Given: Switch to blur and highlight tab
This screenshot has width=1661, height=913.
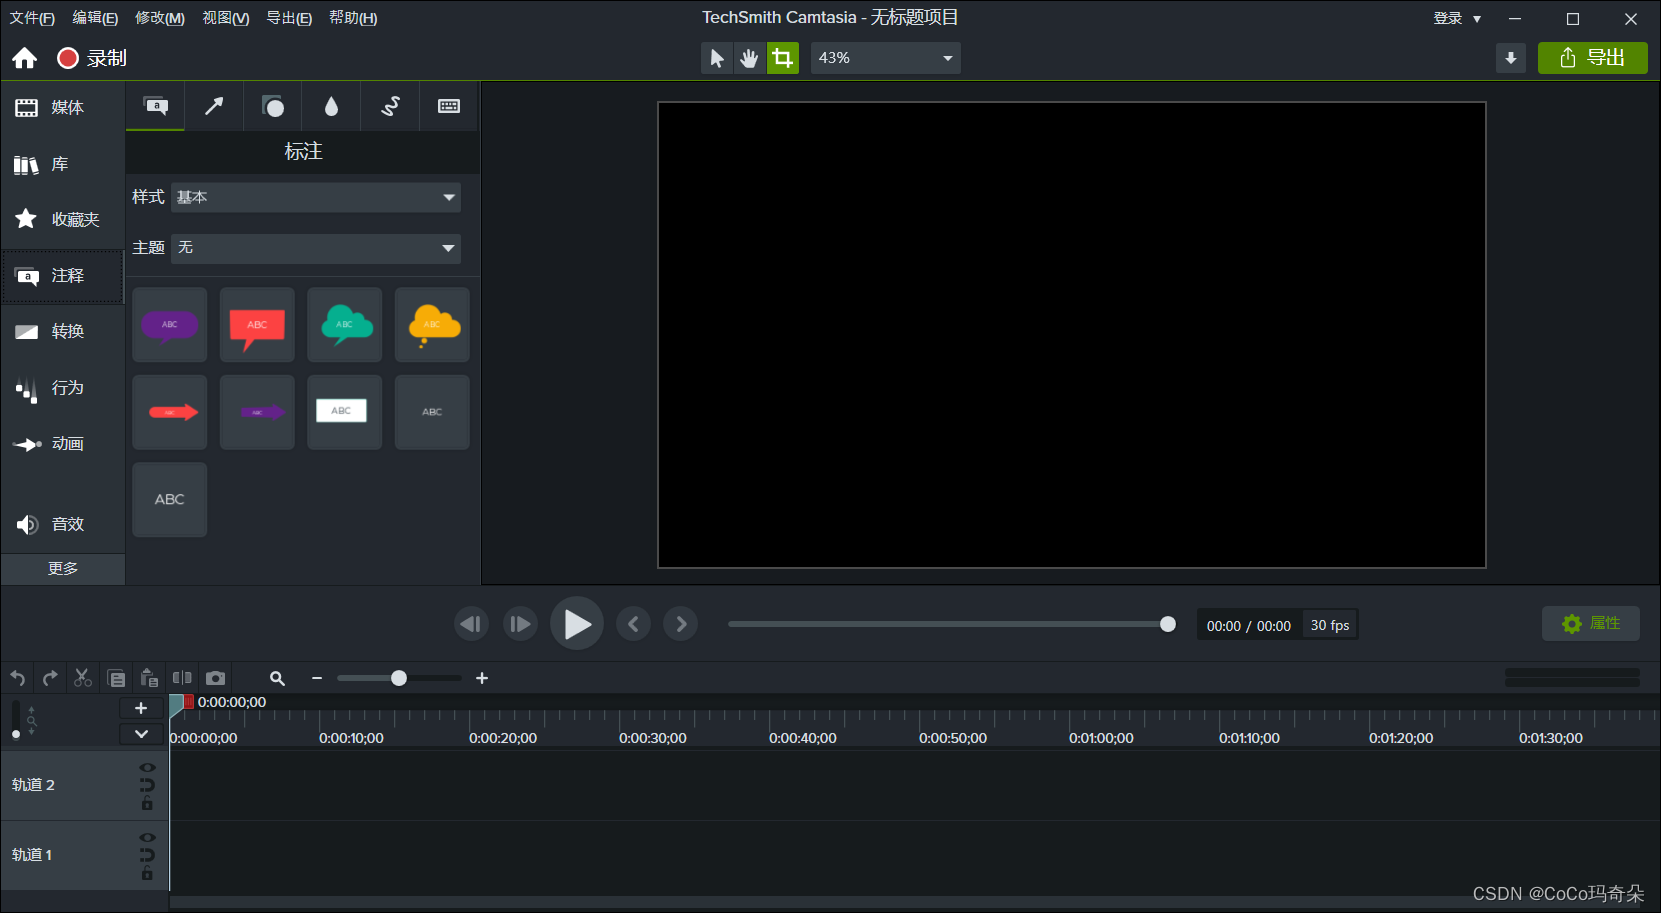Looking at the screenshot, I should [x=331, y=106].
